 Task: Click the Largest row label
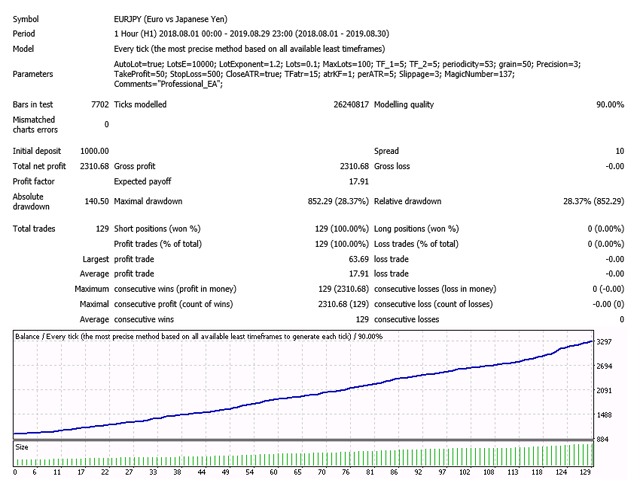[96, 259]
